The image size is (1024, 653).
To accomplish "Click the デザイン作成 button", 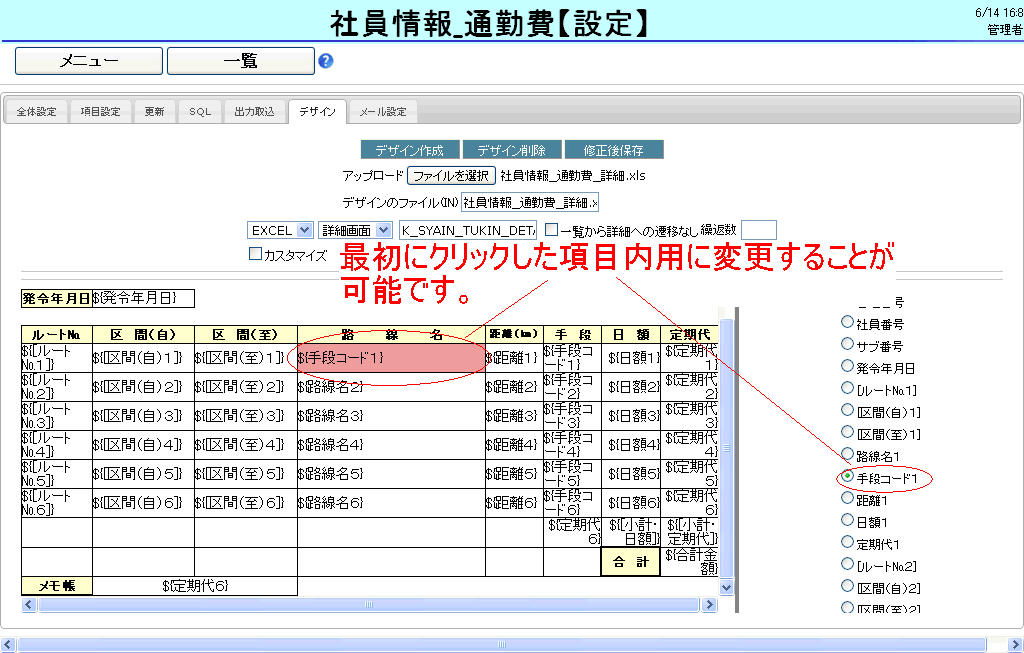I will [410, 150].
